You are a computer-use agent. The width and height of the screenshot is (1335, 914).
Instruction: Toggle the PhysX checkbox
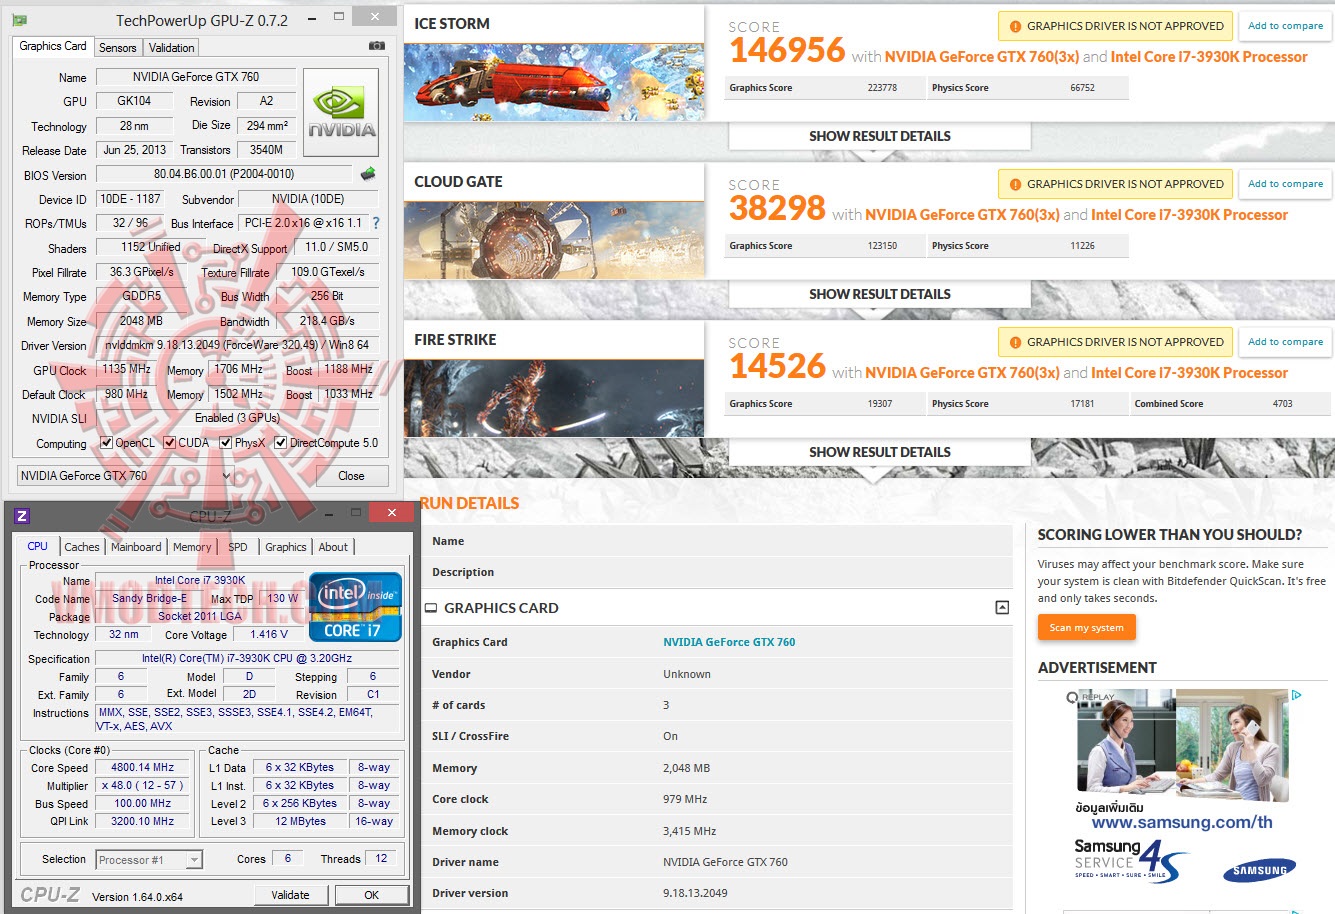click(225, 442)
